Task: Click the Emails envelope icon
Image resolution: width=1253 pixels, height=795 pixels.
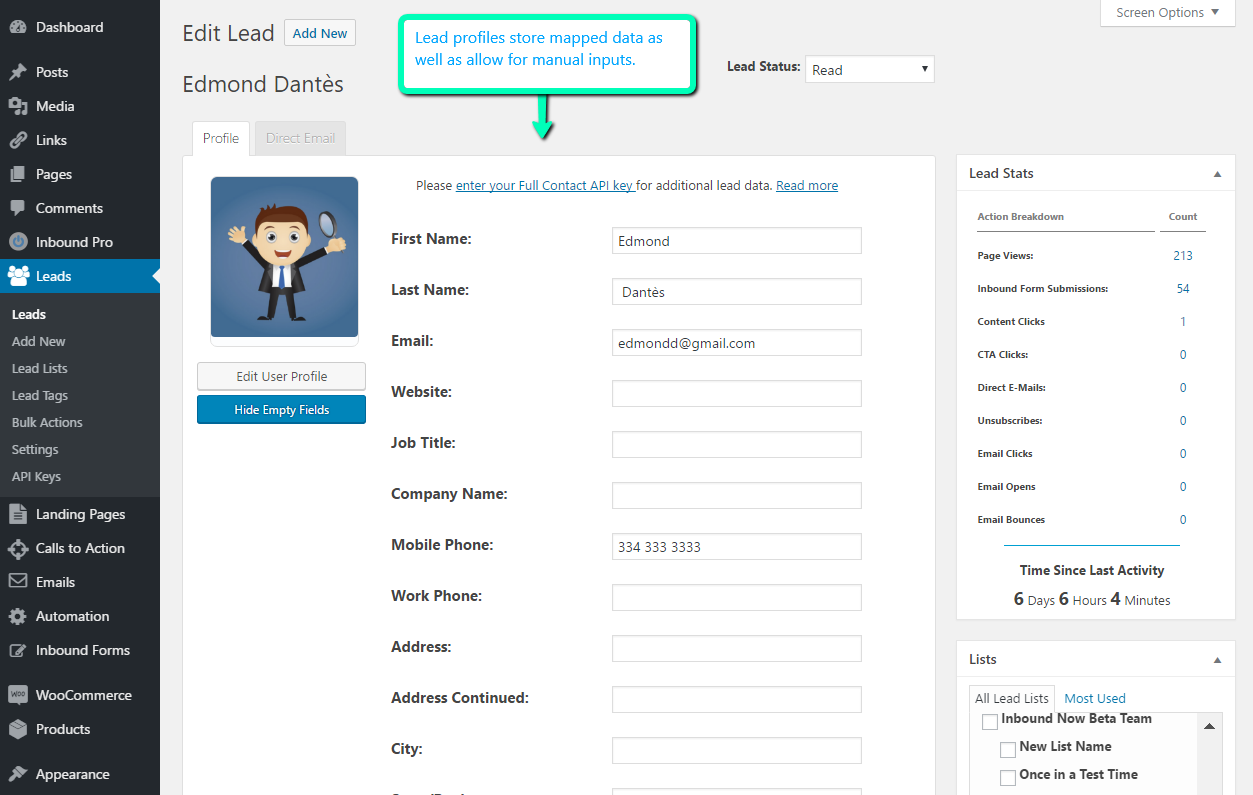Action: 17,582
